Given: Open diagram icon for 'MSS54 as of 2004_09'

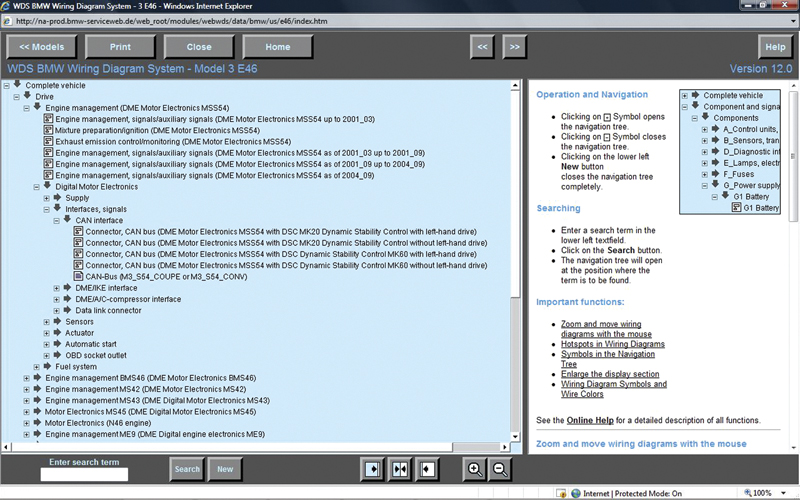Looking at the screenshot, I should click(x=48, y=174).
